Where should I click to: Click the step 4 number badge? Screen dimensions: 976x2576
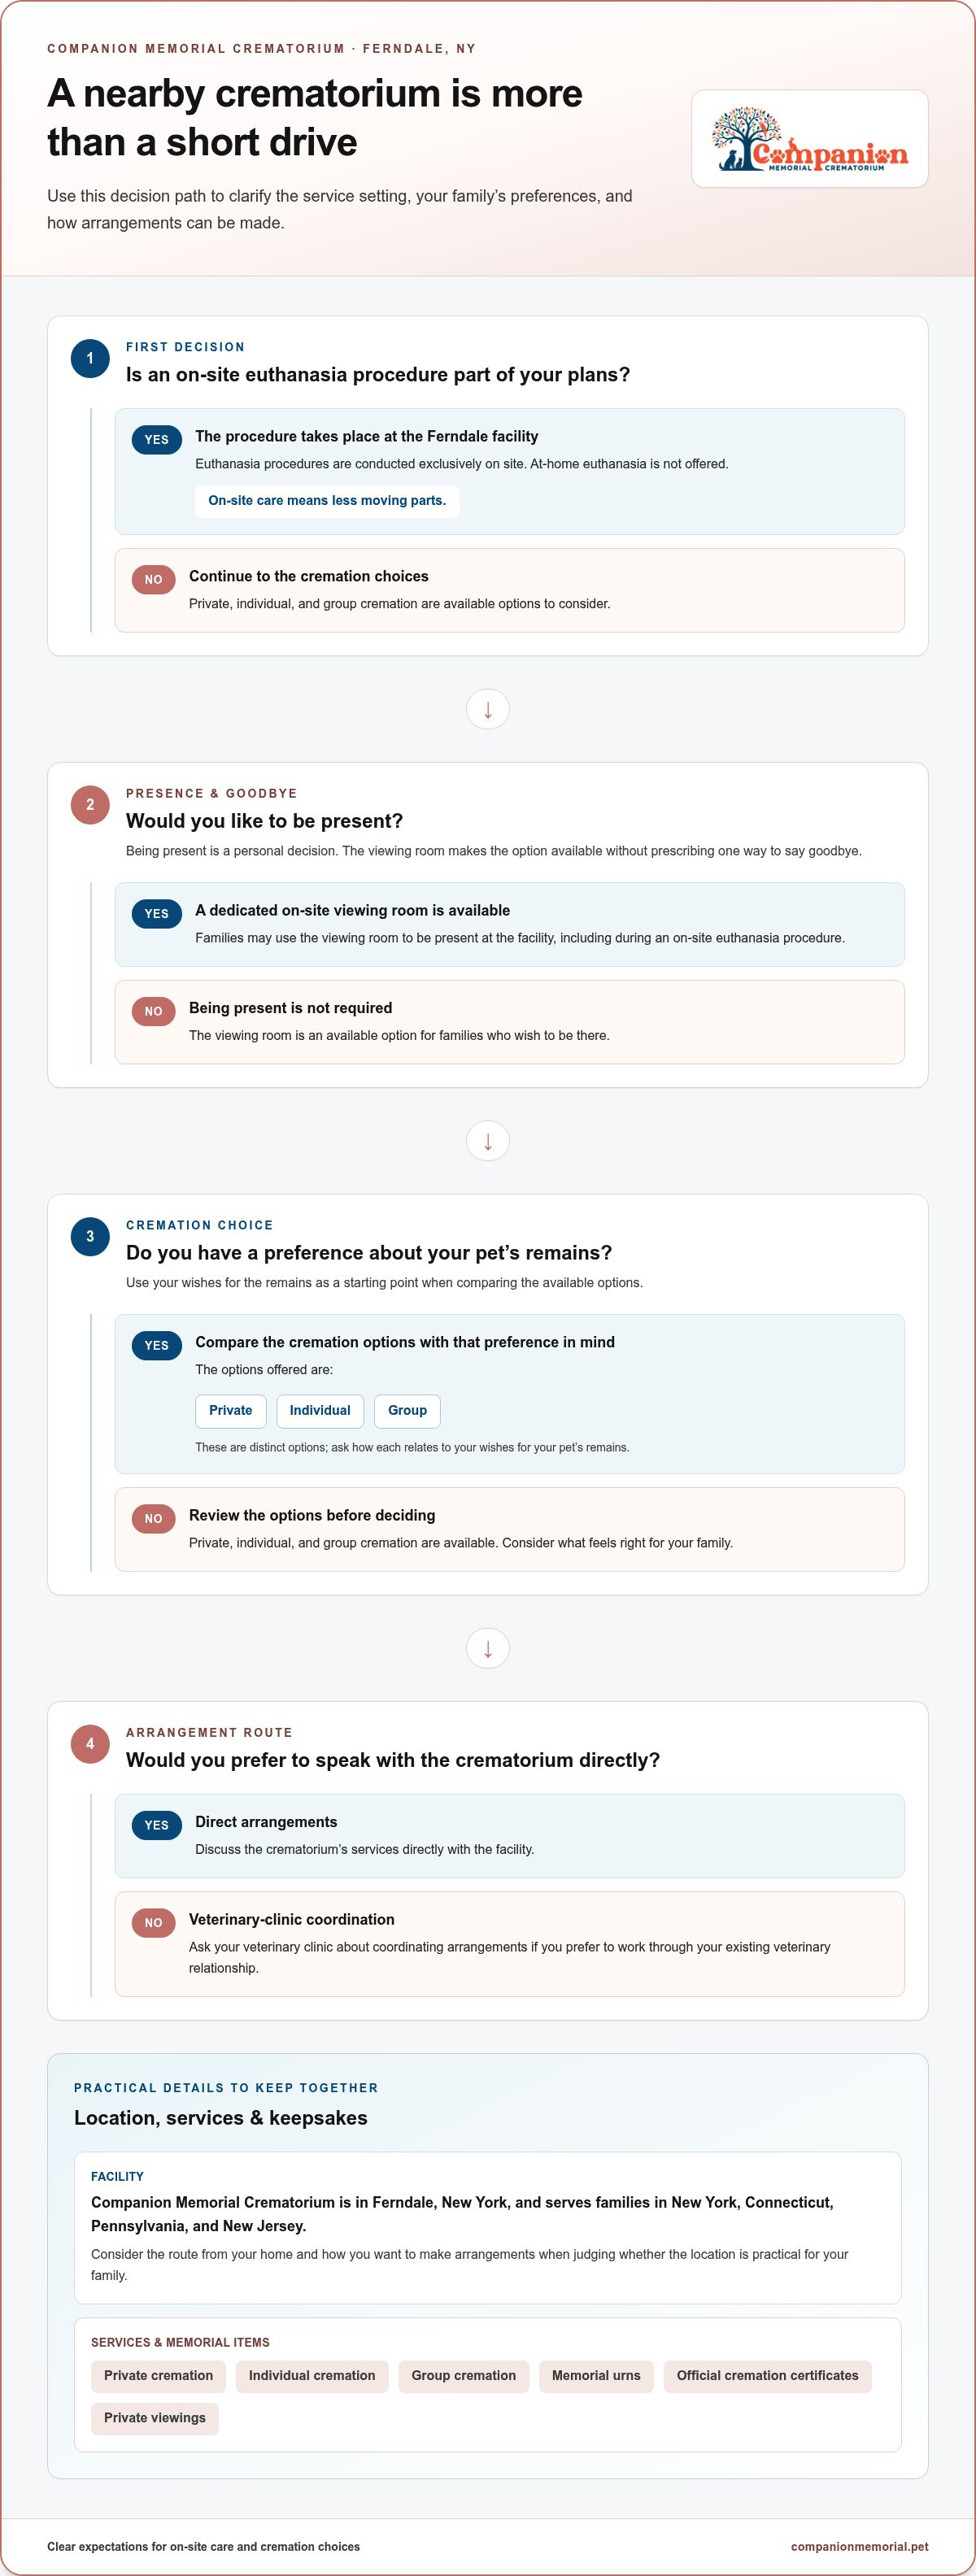point(90,1743)
